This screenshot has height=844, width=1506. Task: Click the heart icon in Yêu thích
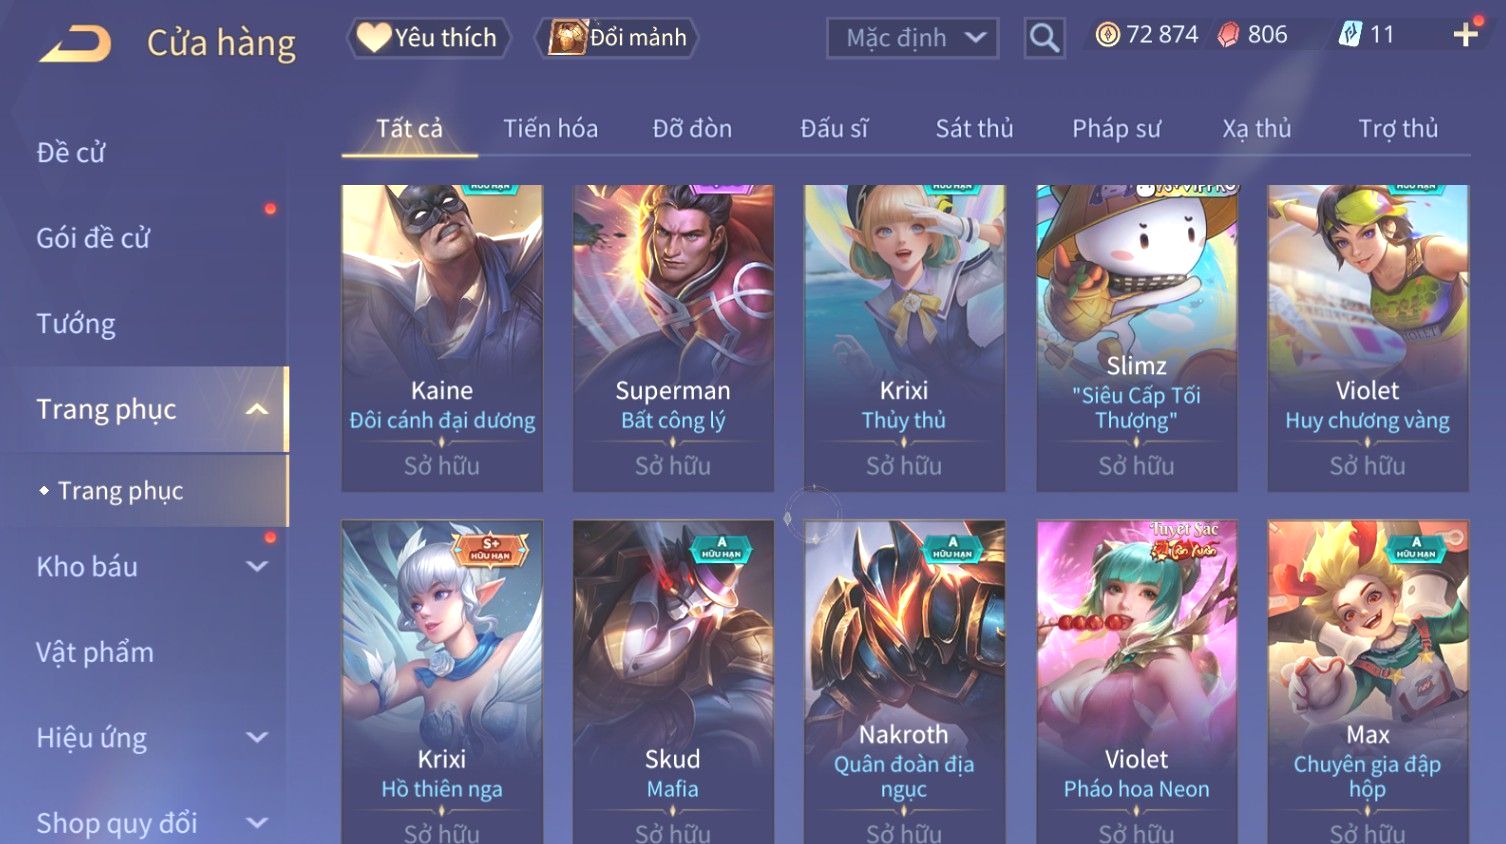373,38
